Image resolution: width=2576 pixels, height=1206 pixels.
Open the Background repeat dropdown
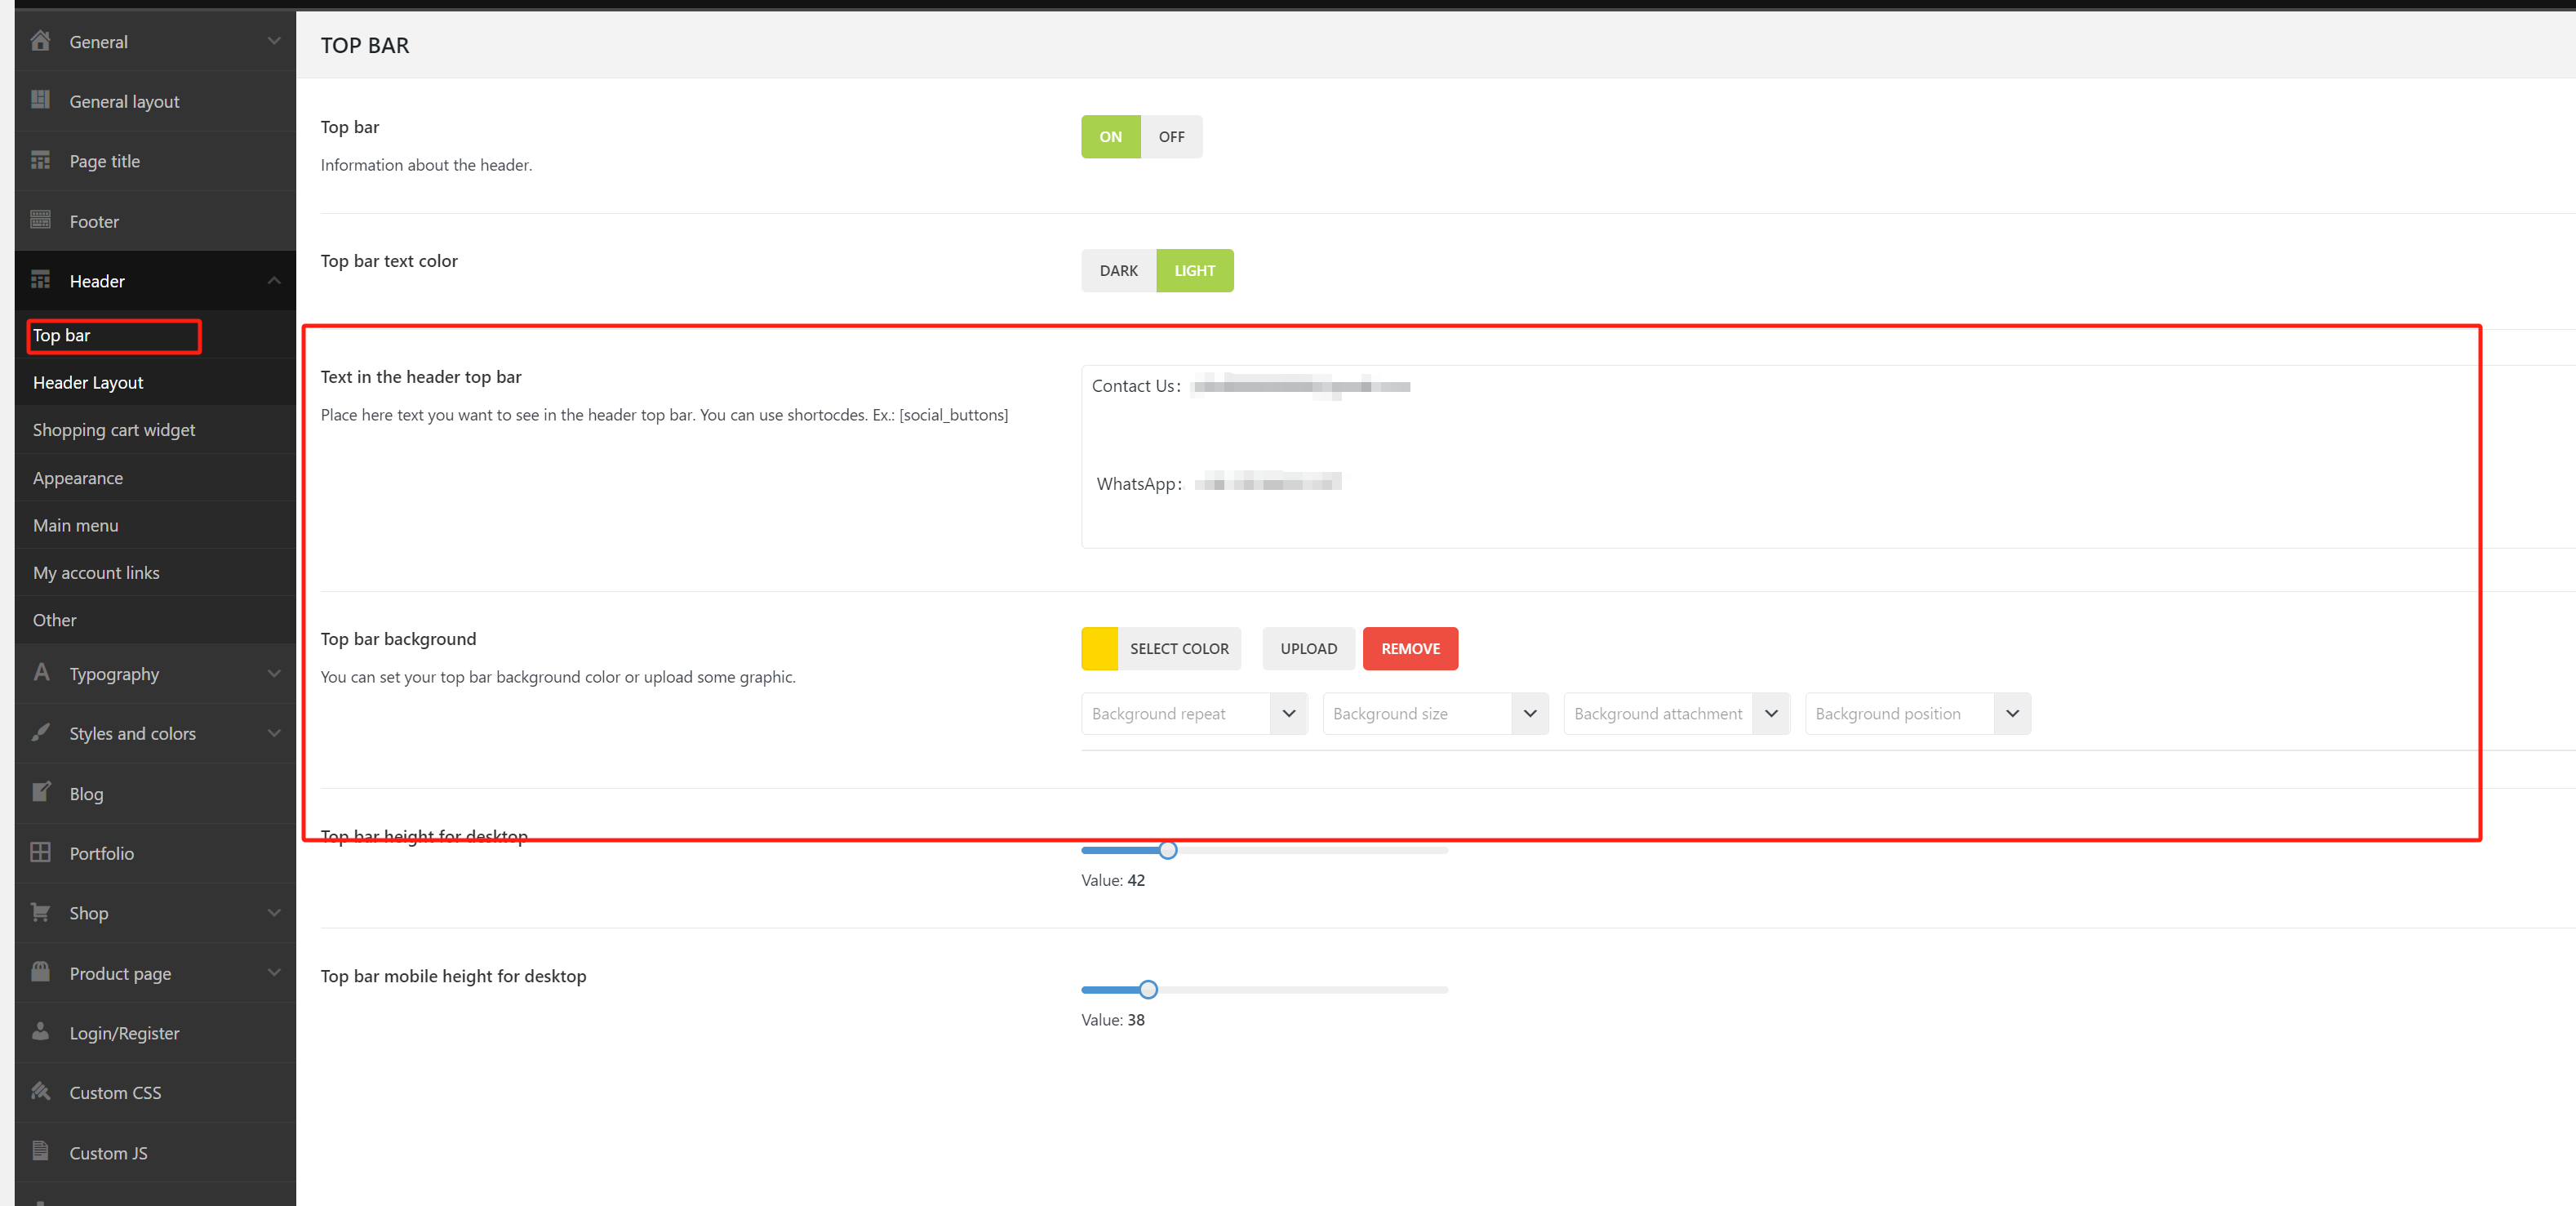(1289, 713)
